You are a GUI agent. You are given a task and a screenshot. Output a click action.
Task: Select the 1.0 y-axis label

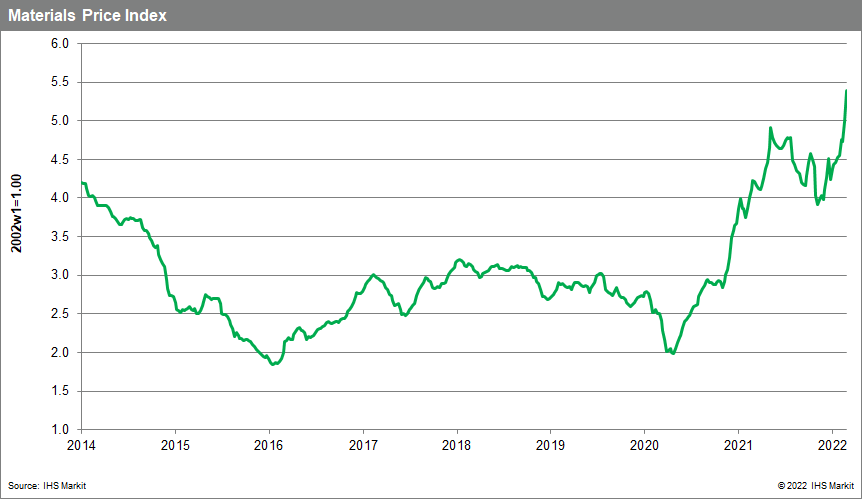tap(59, 430)
